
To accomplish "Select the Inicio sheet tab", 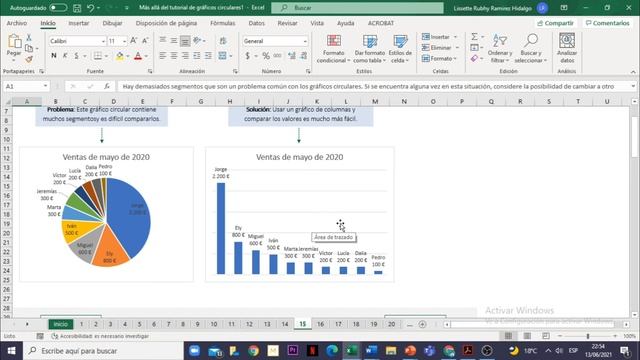I will 61,324.
